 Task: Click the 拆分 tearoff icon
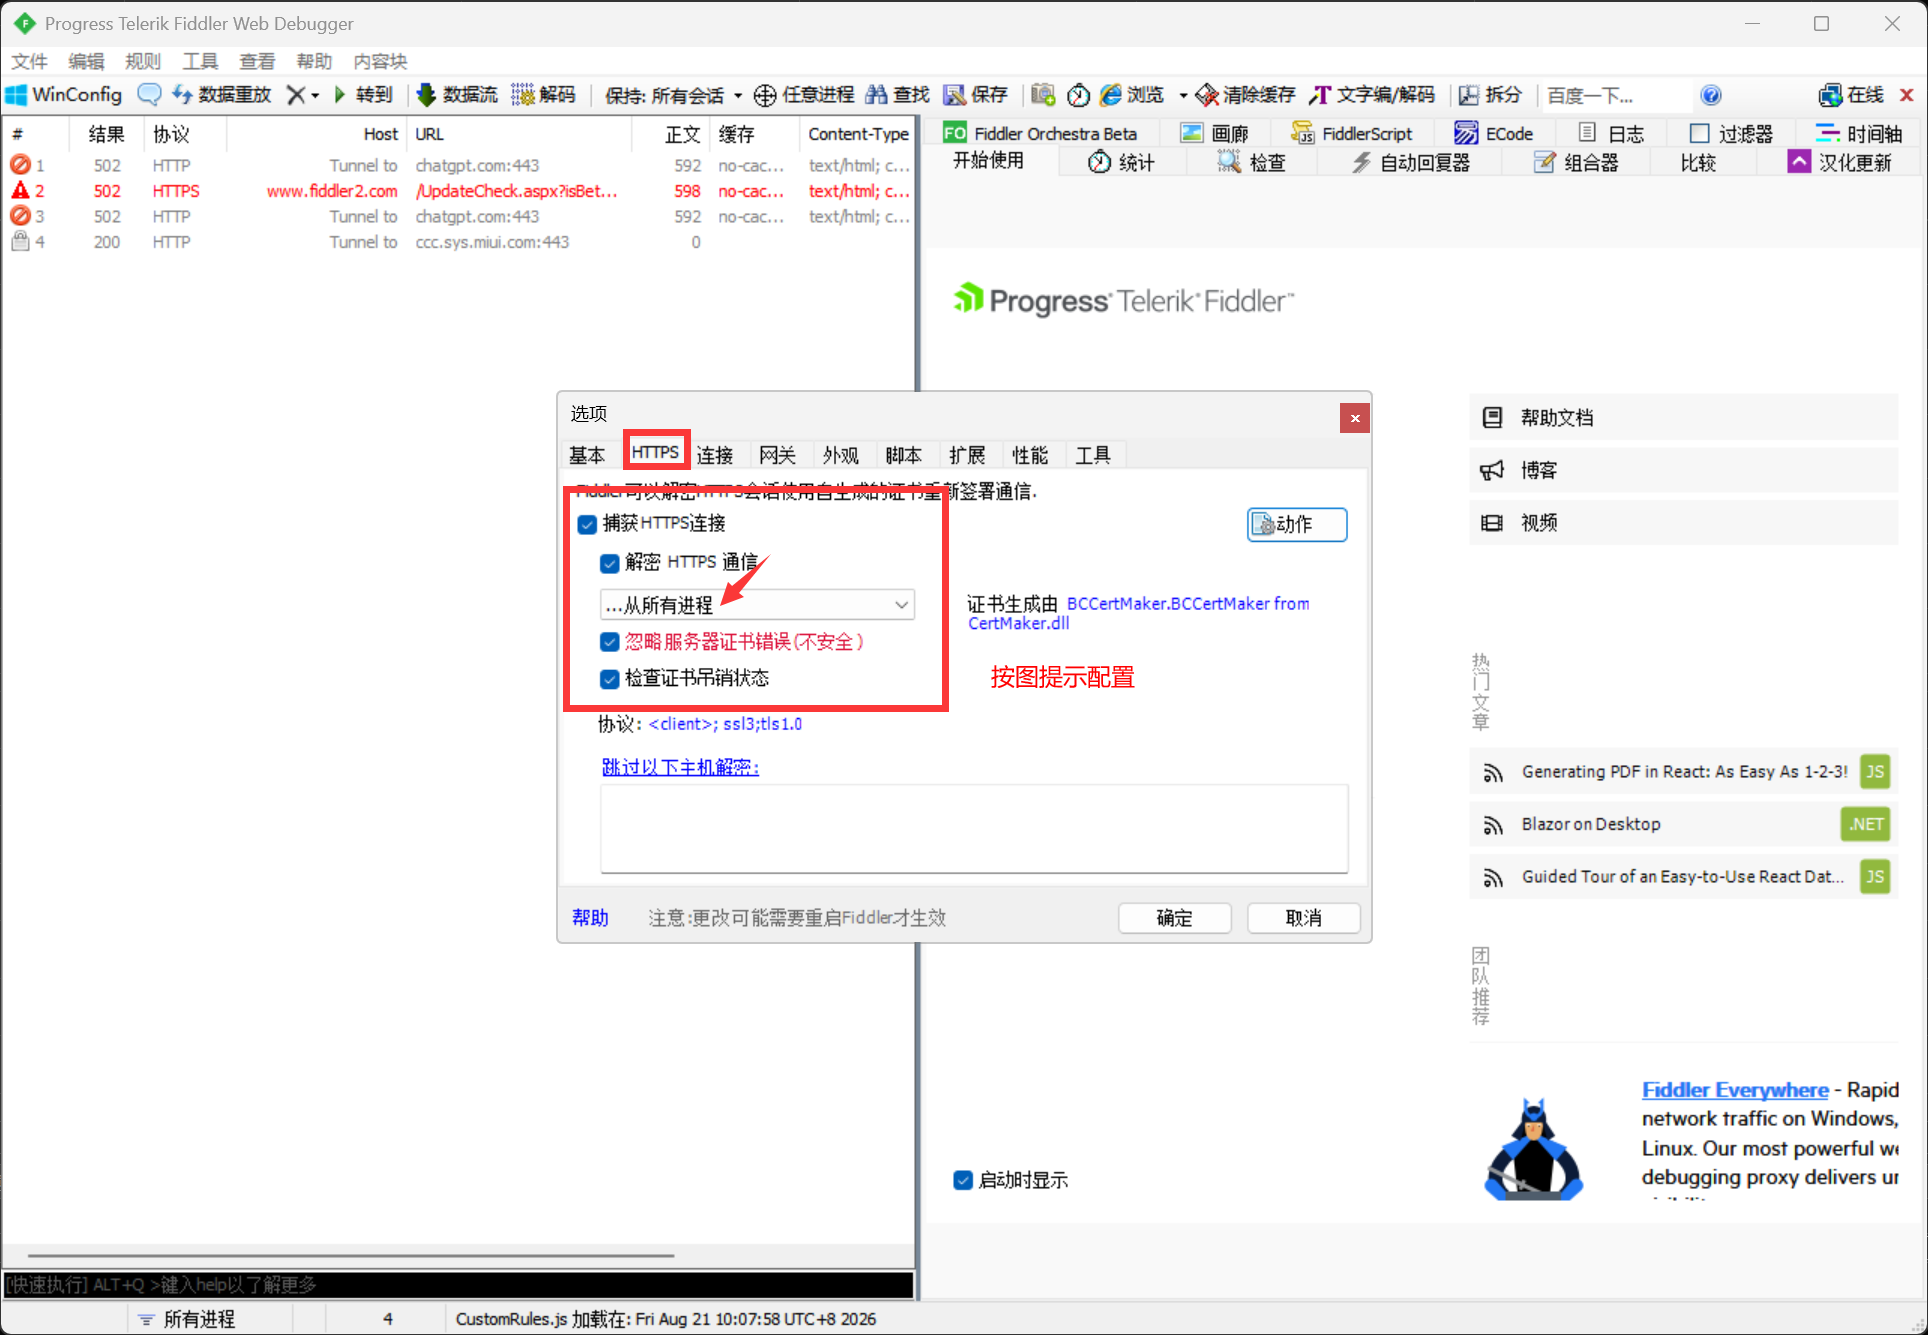pos(1468,95)
